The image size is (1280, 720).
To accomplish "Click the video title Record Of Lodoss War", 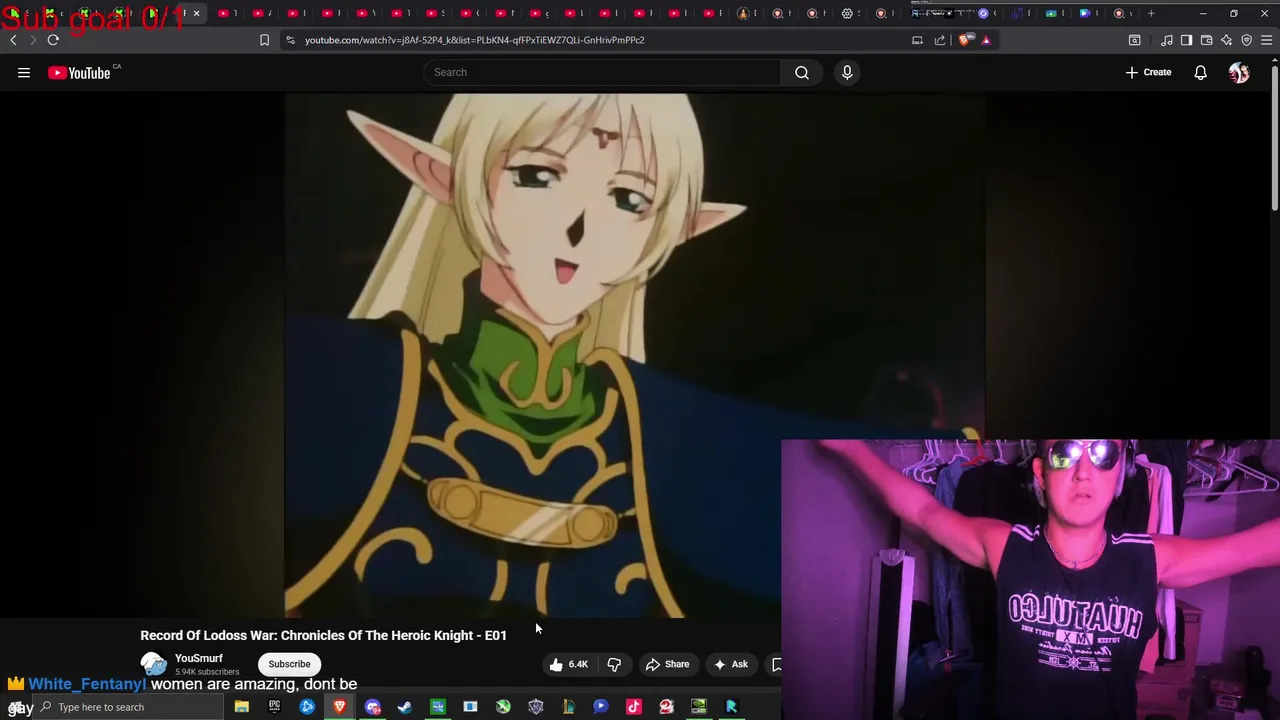I will pyautogui.click(x=323, y=635).
